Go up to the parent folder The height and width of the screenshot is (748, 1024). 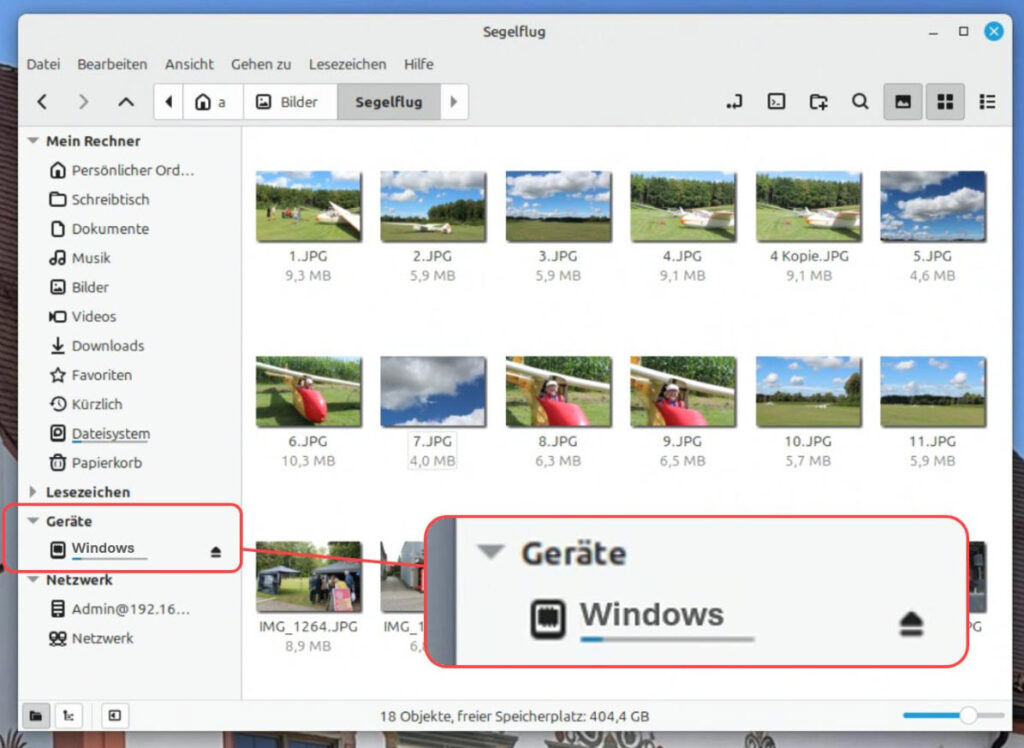pos(126,101)
